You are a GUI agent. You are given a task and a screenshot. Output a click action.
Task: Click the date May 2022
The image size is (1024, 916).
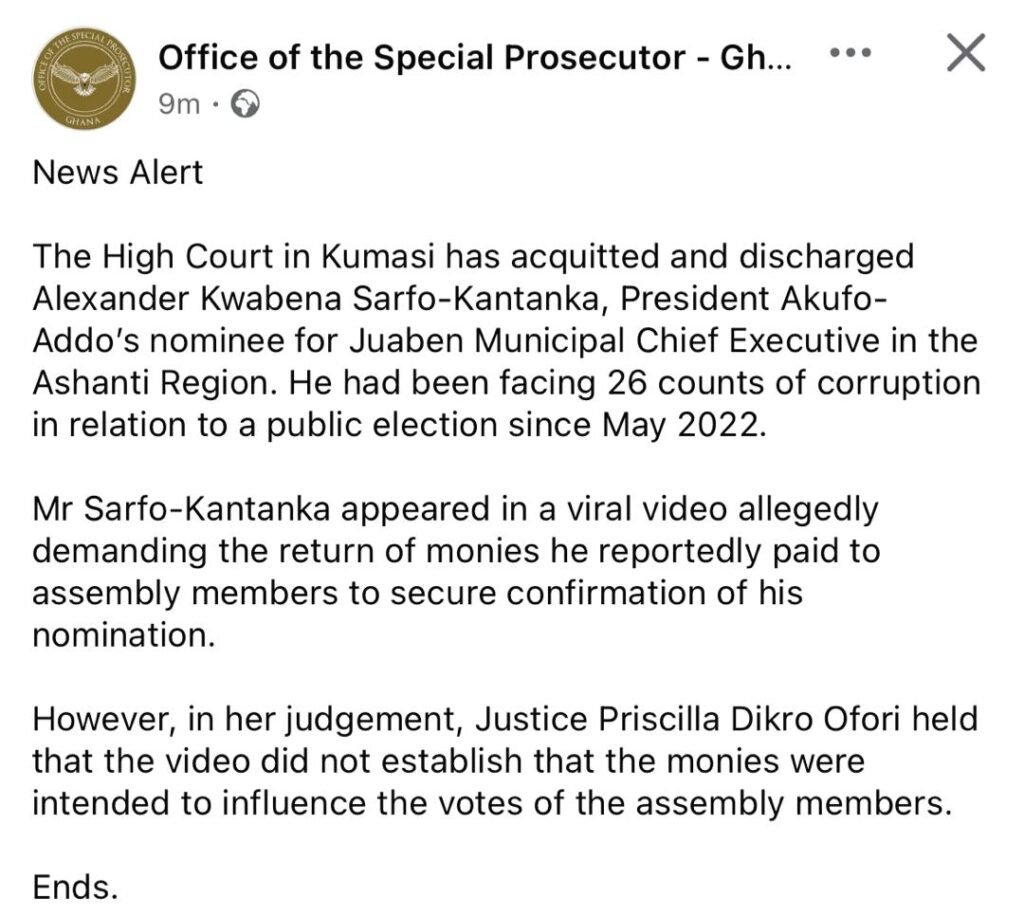681,425
